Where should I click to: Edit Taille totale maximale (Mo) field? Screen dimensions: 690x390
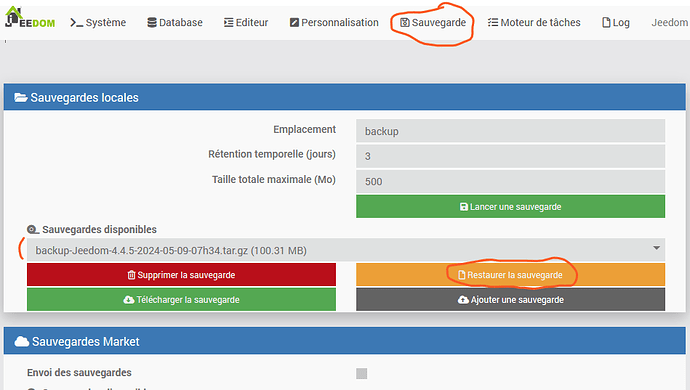tap(510, 181)
